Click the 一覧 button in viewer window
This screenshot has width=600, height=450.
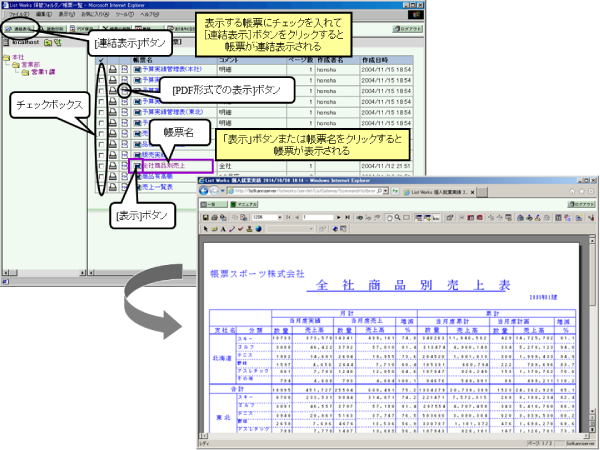click(214, 204)
